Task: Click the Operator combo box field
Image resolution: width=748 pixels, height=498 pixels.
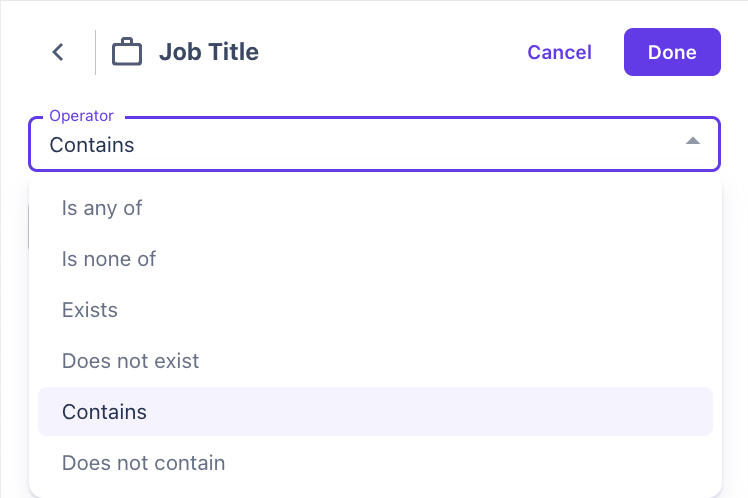Action: [374, 144]
